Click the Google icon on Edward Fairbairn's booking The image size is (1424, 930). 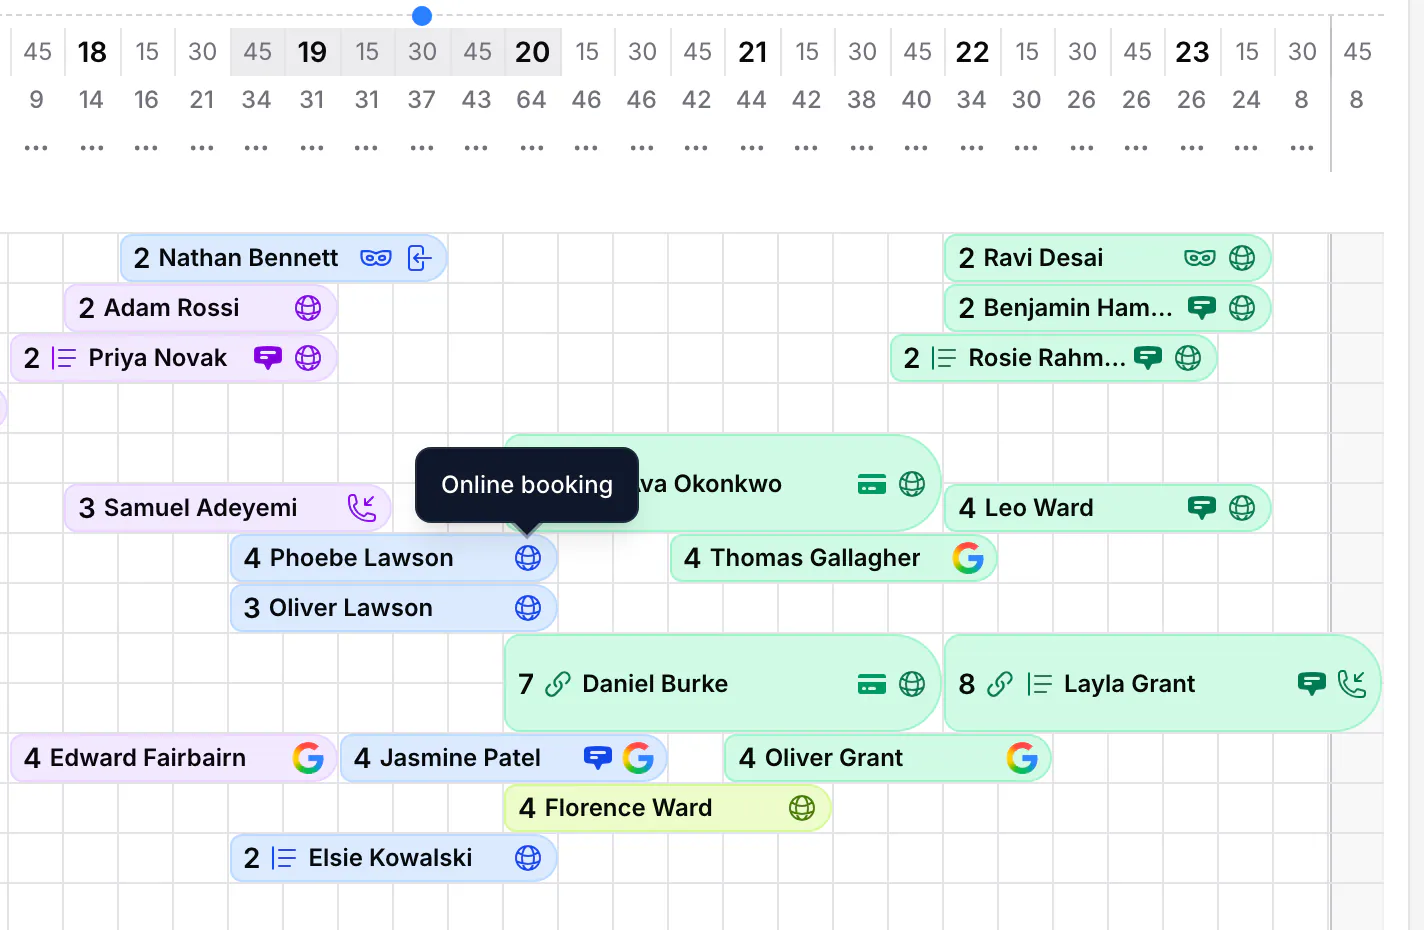308,758
